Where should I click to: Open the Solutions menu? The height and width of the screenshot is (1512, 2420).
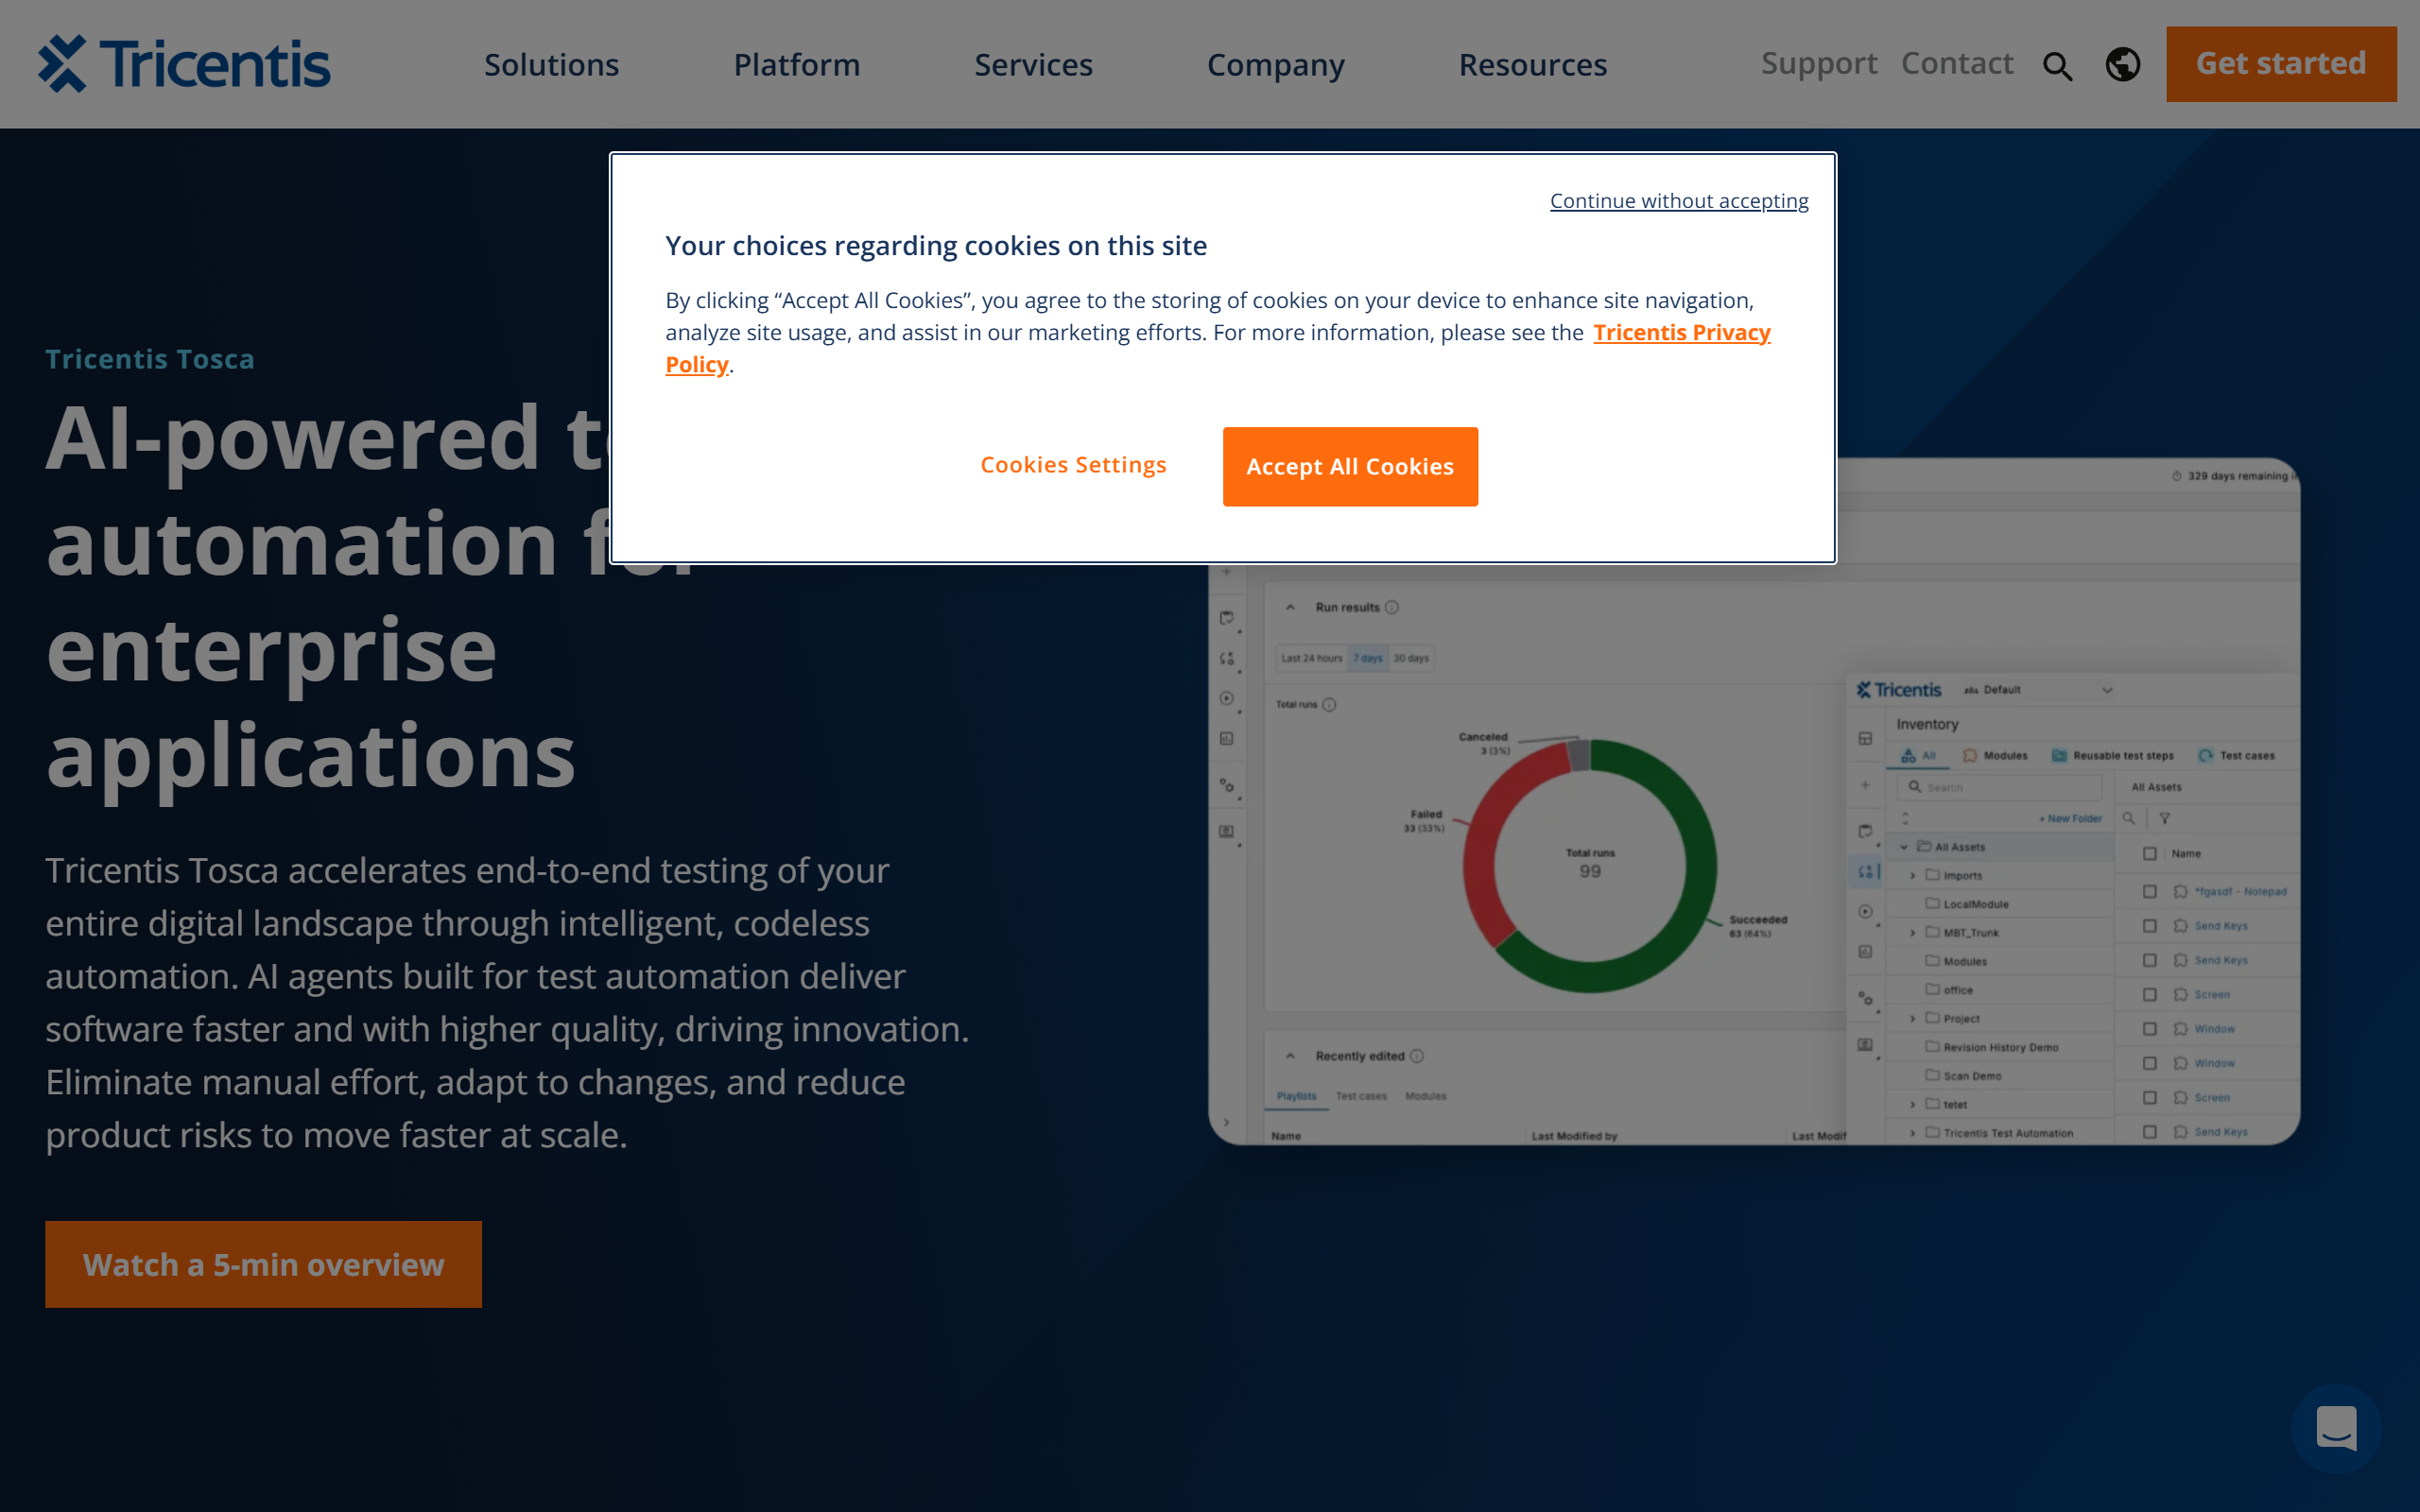point(551,65)
